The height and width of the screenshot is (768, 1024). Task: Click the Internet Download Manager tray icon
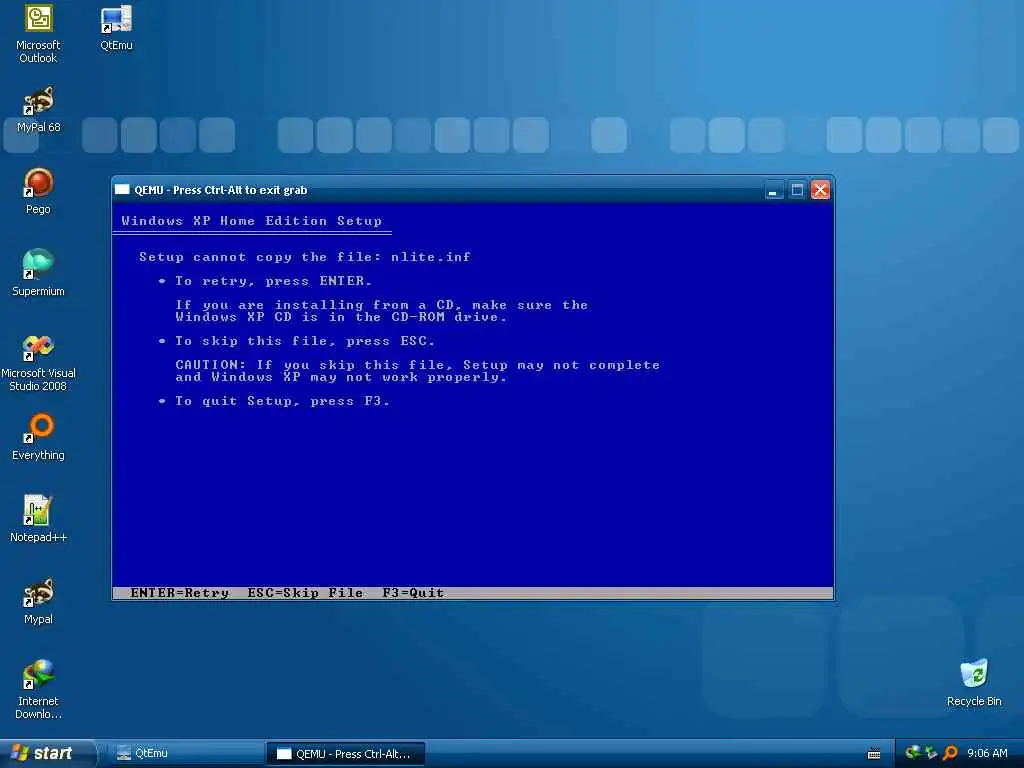tap(913, 753)
